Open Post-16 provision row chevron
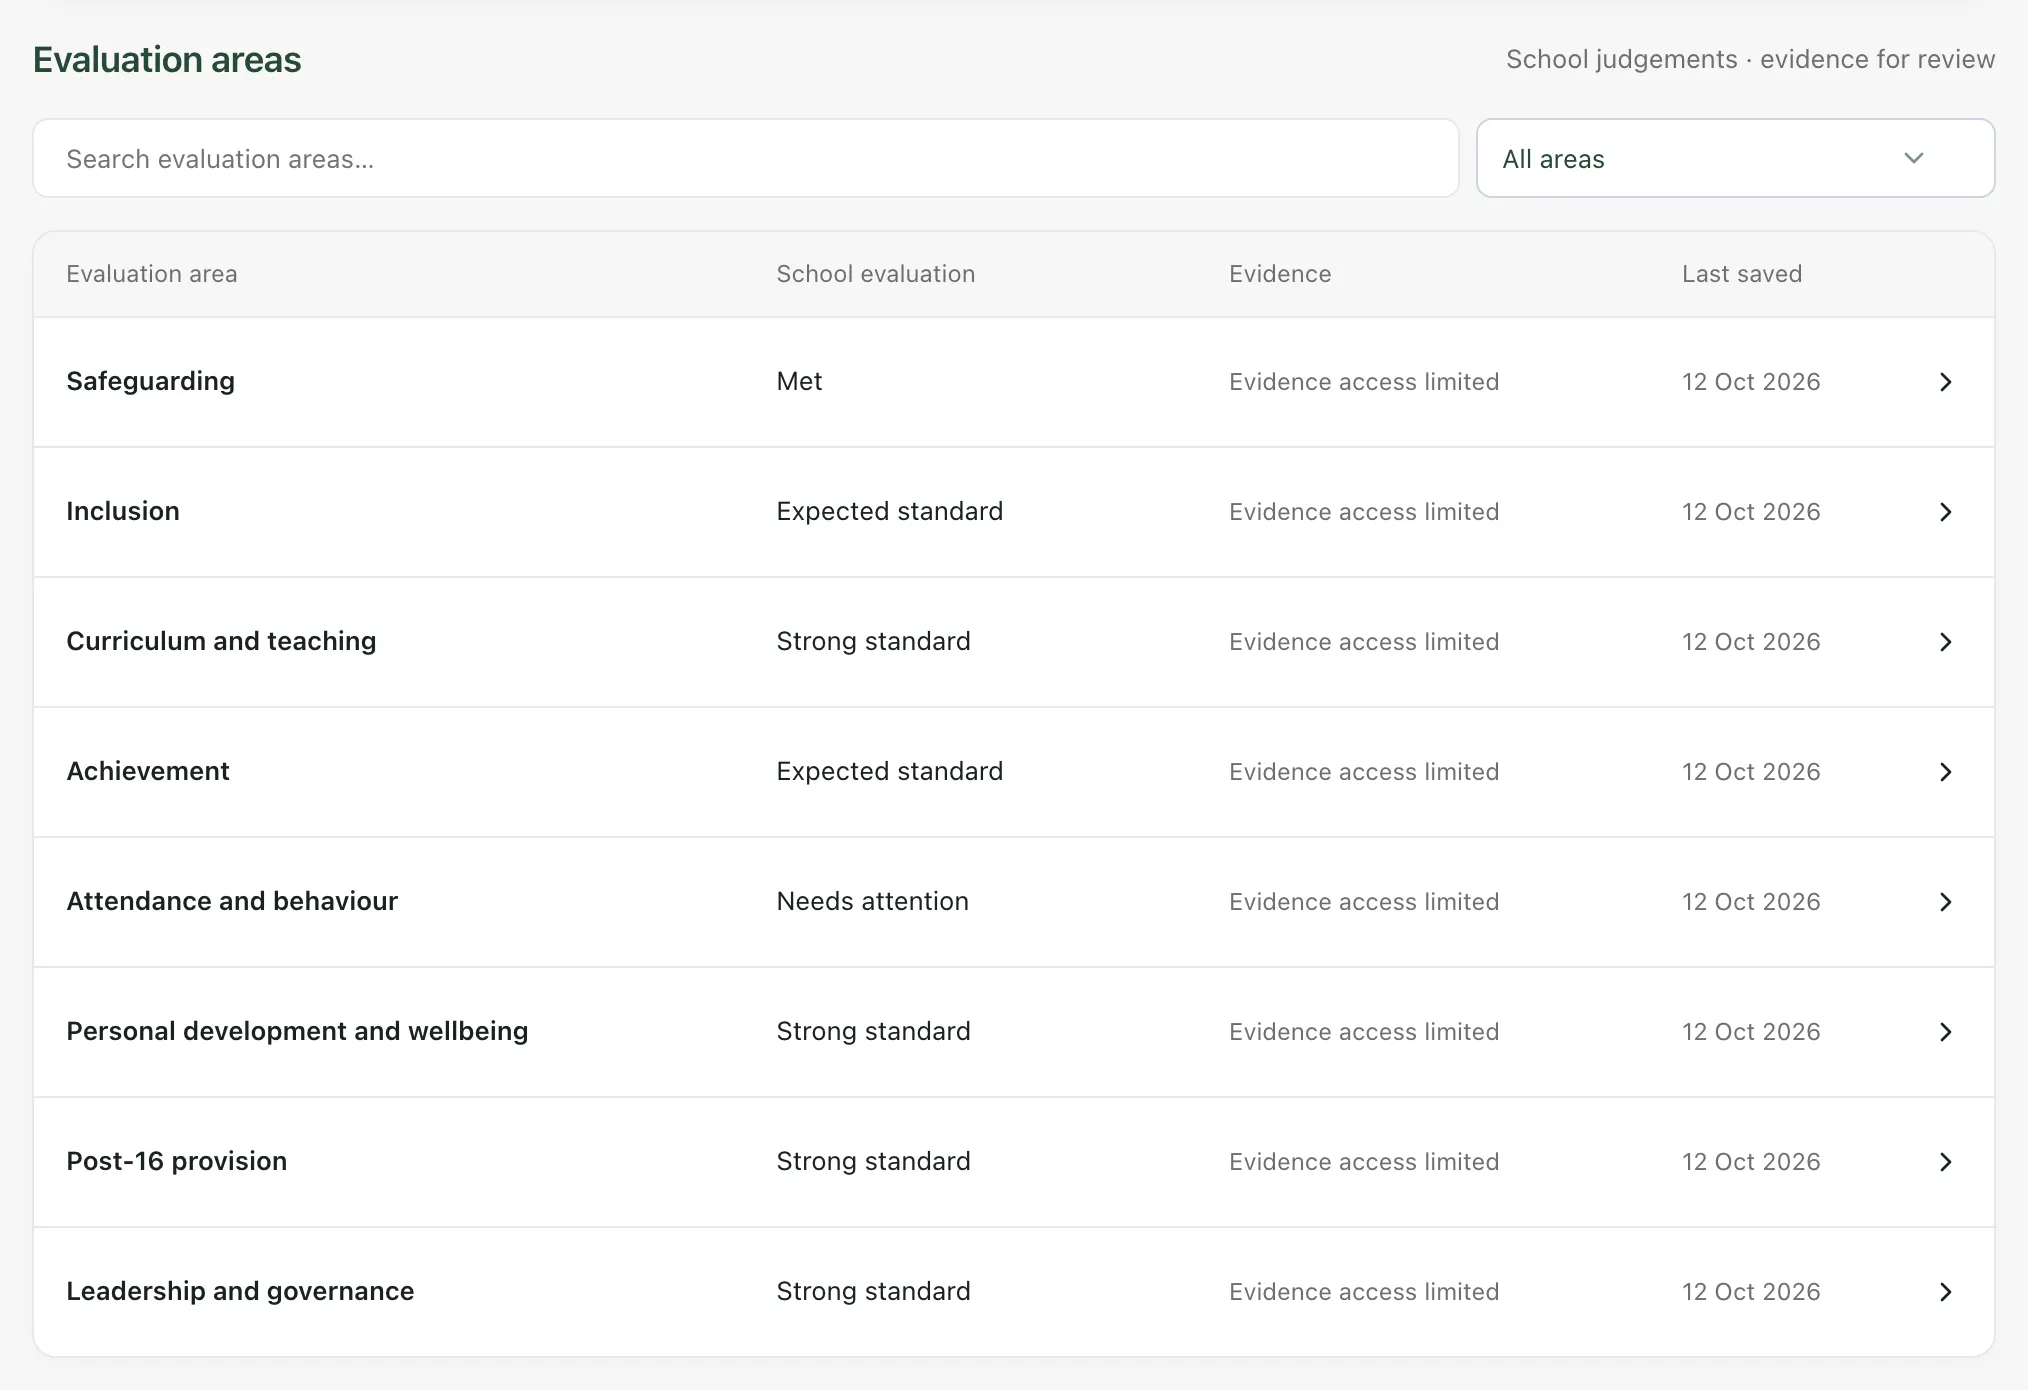This screenshot has height=1390, width=2028. 1945,1162
